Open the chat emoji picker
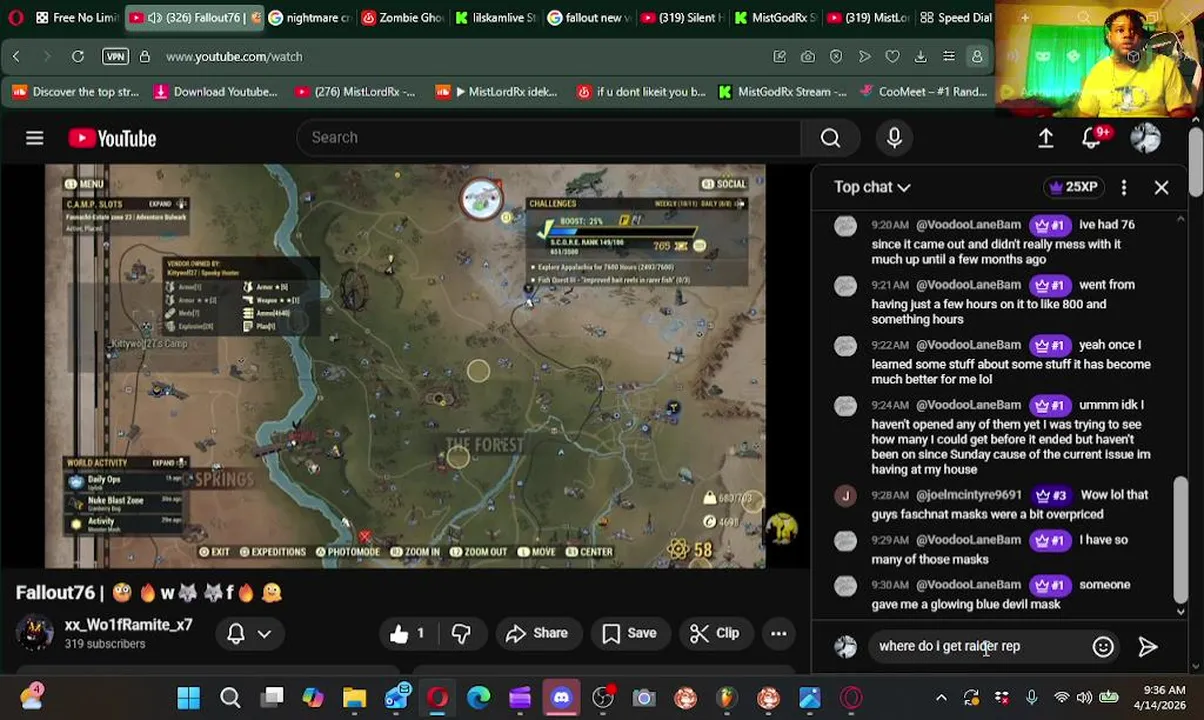The width and height of the screenshot is (1204, 720). point(1103,647)
